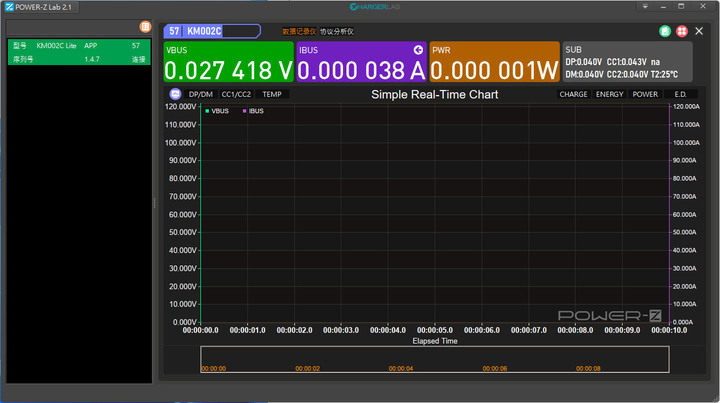Click the IBUS current readout value
The image size is (720, 403).
pos(361,71)
